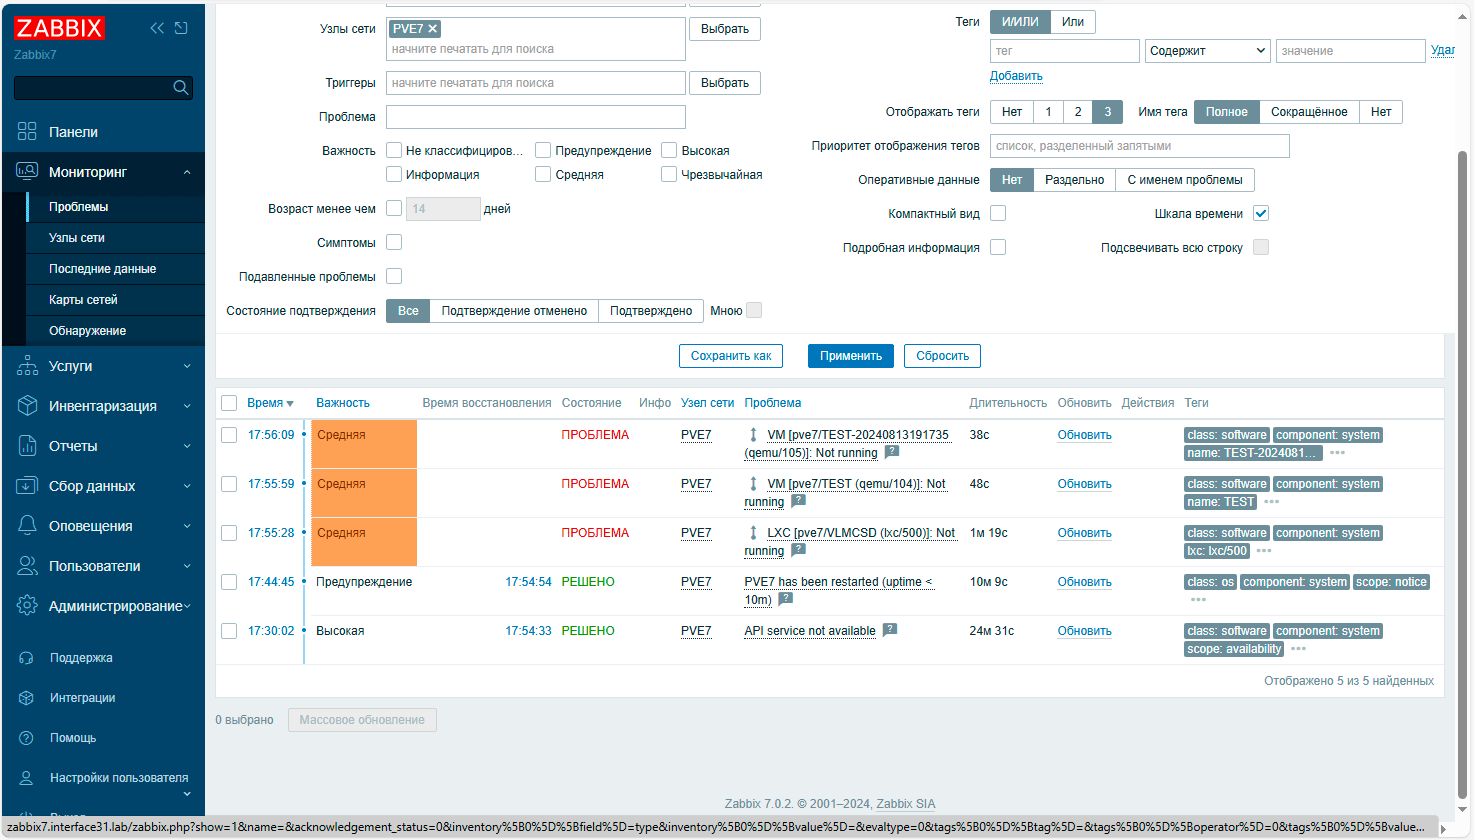Viewport: 1474px width, 840px height.
Task: Uncheck the Шкала времени checkbox
Action: pos(1261,213)
